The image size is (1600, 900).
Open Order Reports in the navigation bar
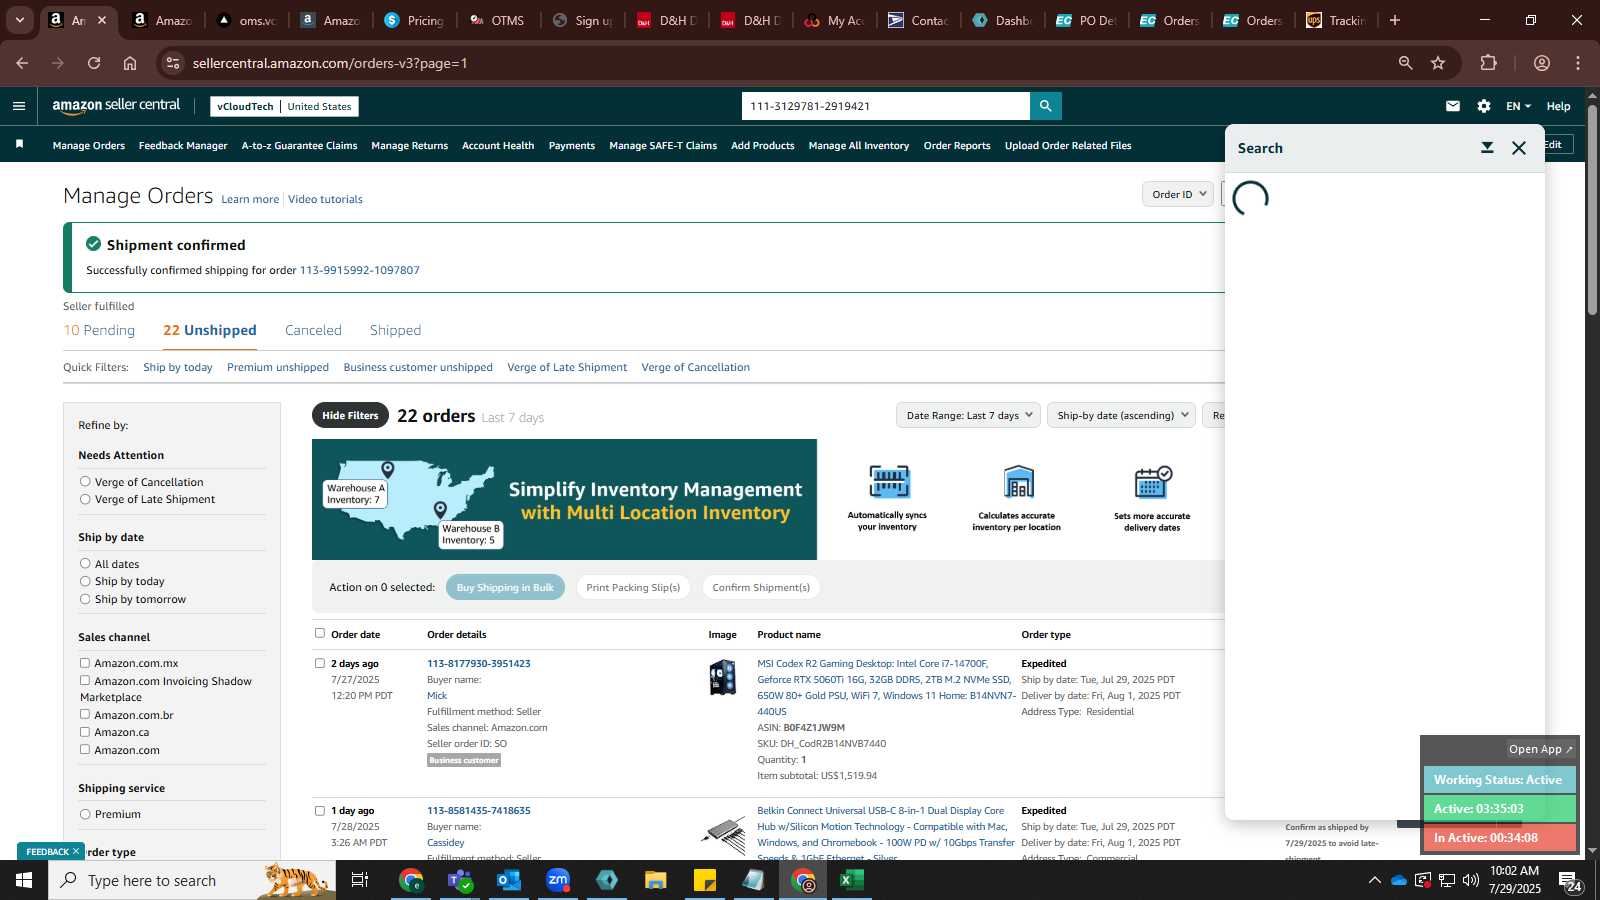(957, 146)
